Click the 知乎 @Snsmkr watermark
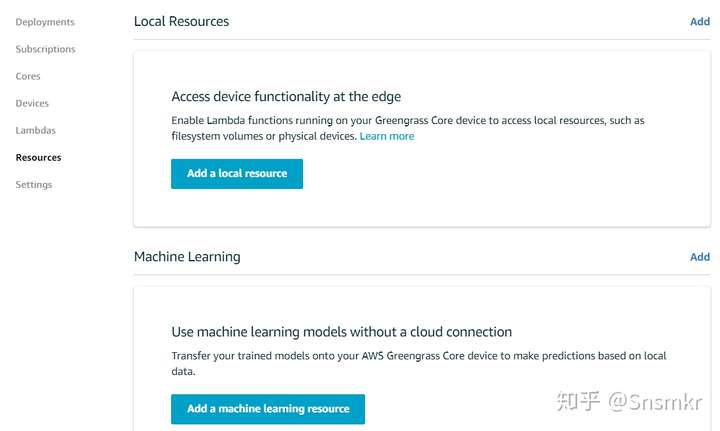720x431 pixels. [x=631, y=402]
